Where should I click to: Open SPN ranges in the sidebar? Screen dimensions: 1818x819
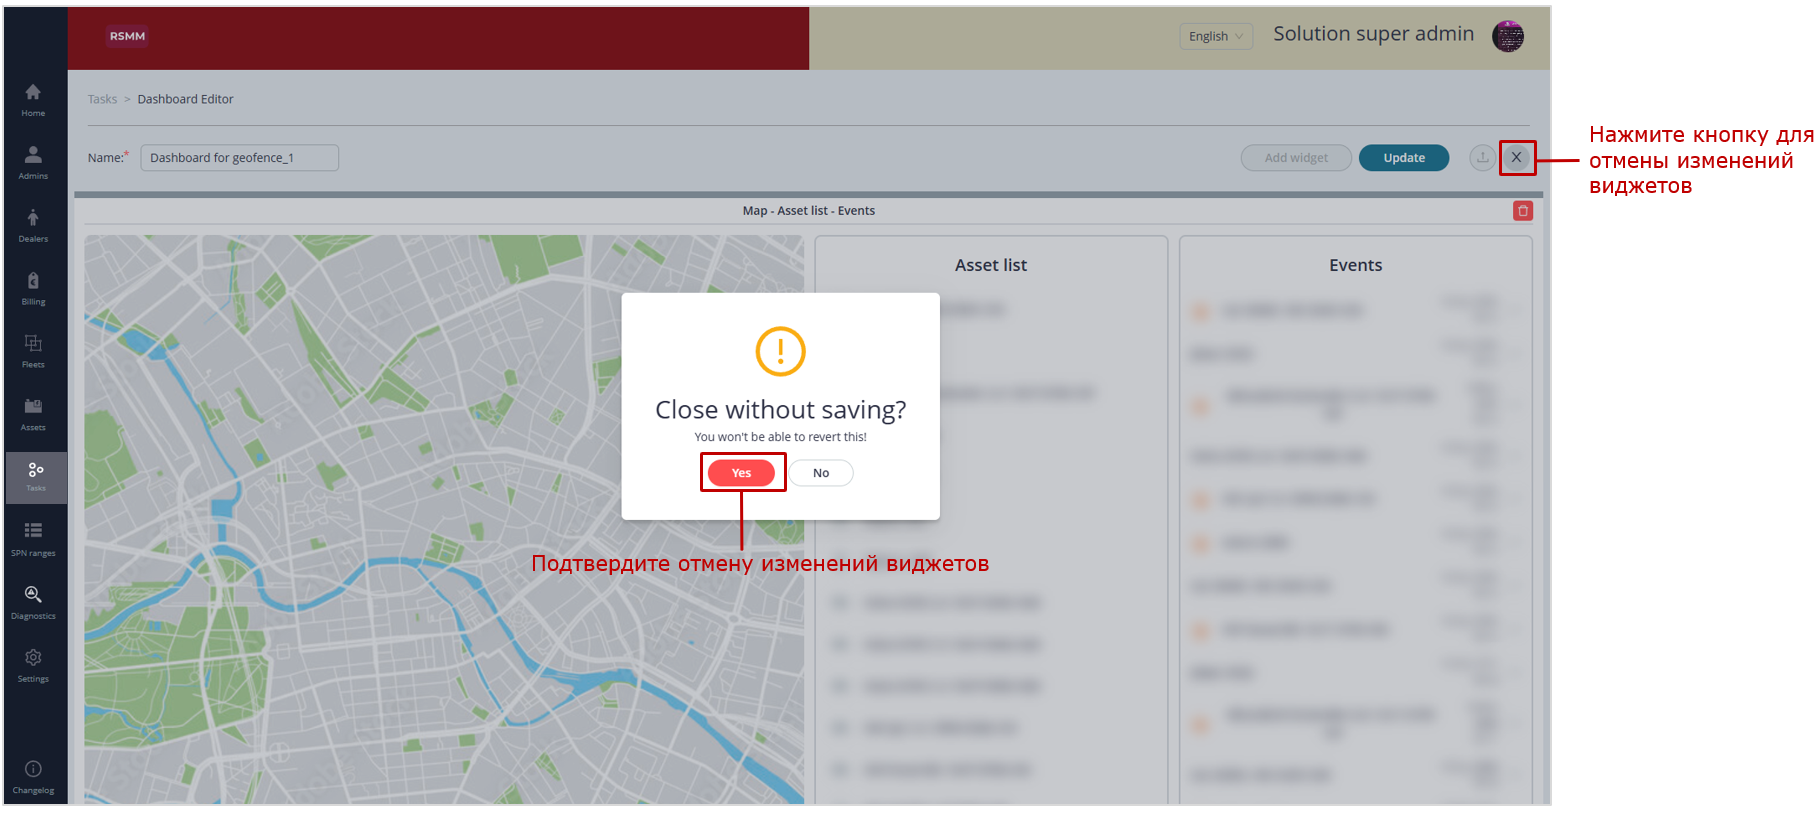[33, 539]
